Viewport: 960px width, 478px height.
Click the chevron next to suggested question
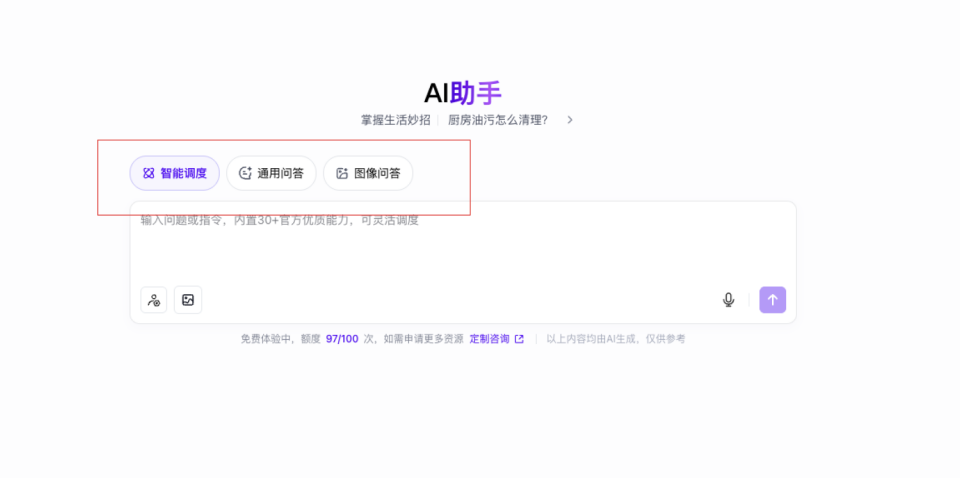[570, 120]
